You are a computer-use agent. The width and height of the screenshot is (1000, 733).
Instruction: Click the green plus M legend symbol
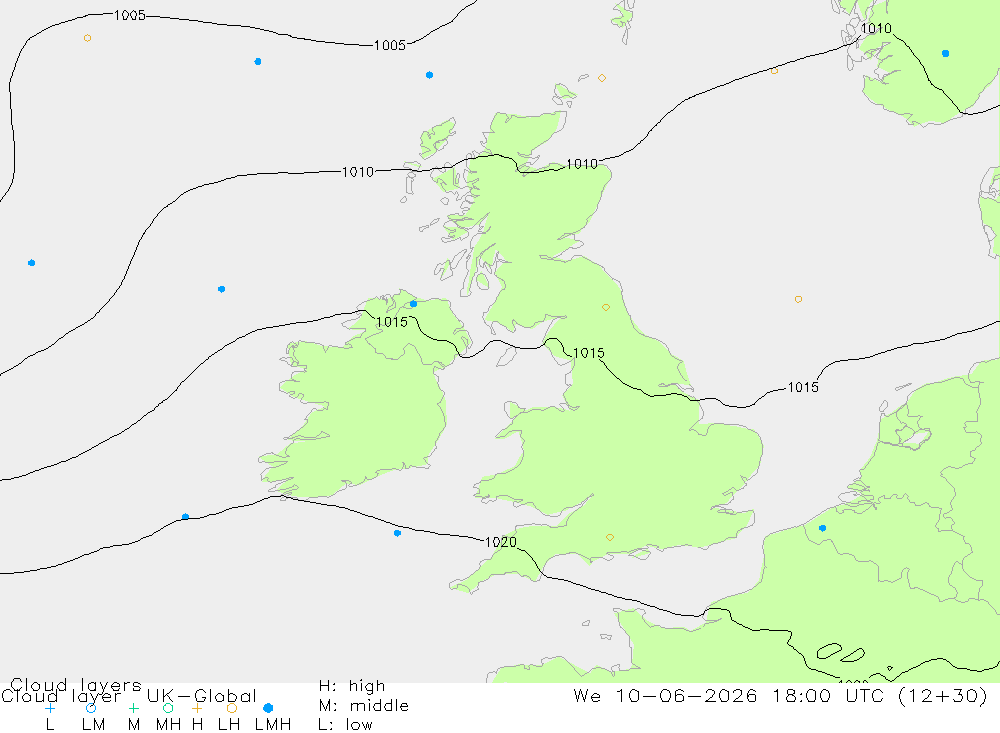[133, 708]
